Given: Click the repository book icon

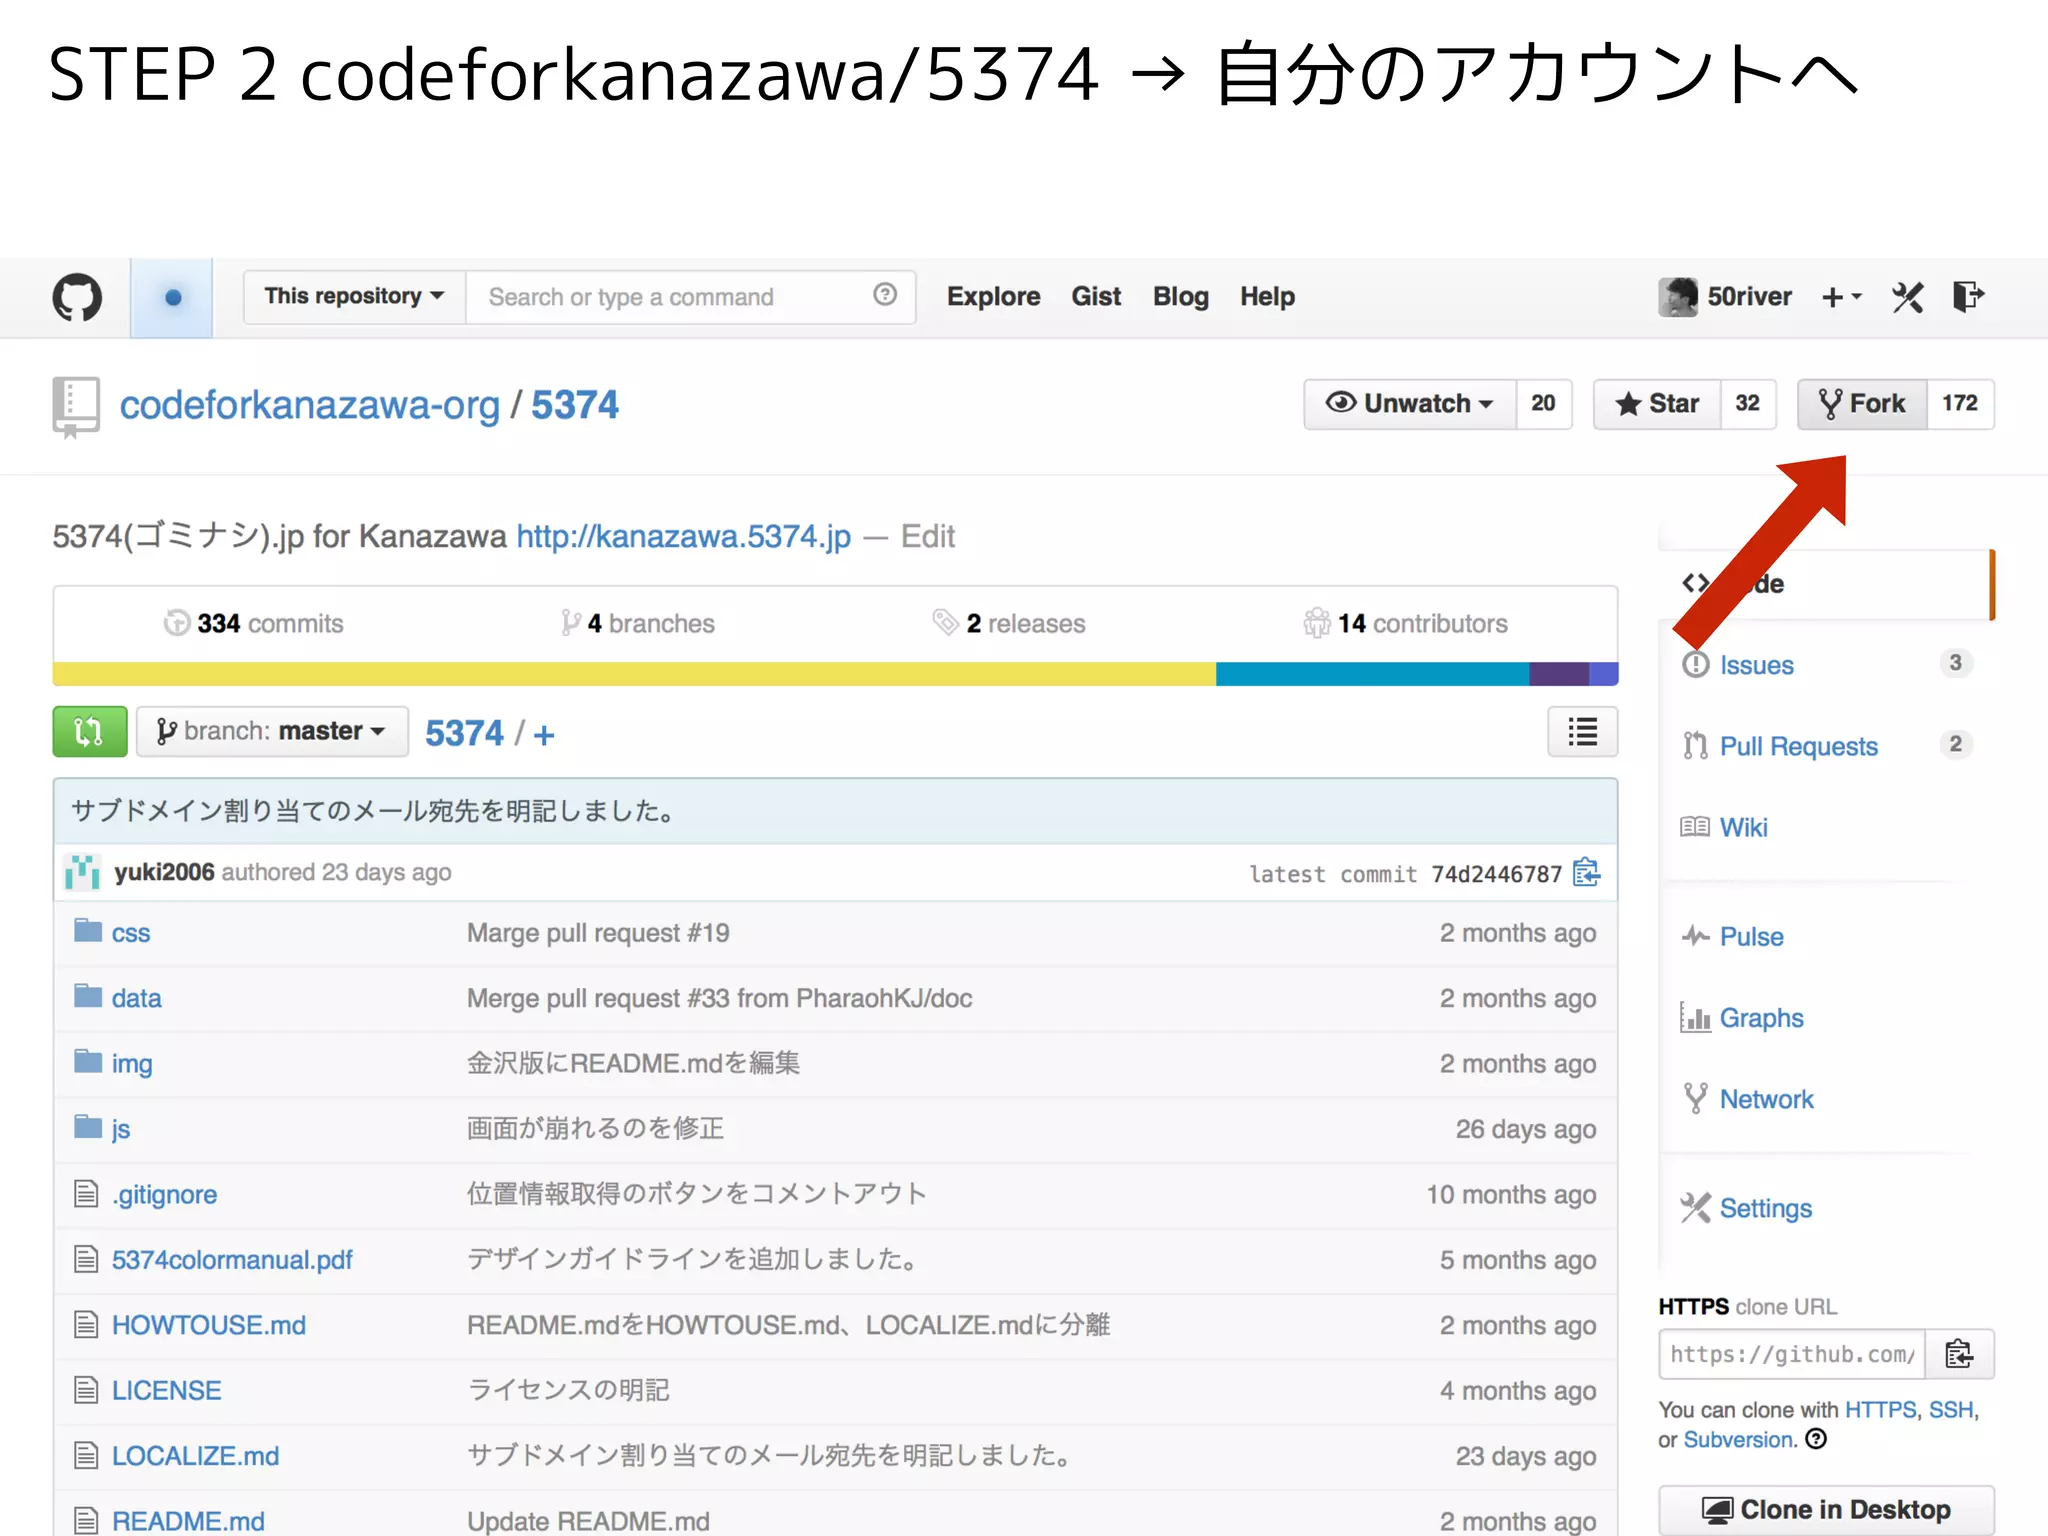Looking at the screenshot, I should (x=76, y=407).
